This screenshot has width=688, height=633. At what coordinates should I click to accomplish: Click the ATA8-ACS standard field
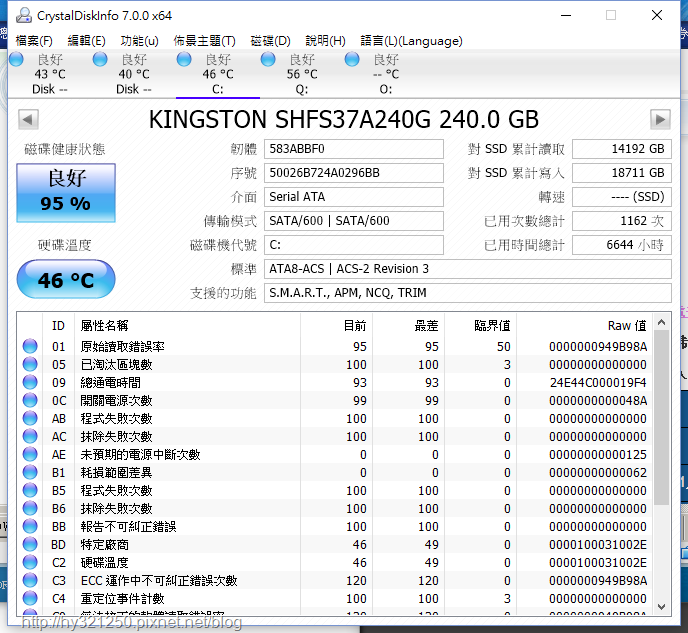click(468, 268)
